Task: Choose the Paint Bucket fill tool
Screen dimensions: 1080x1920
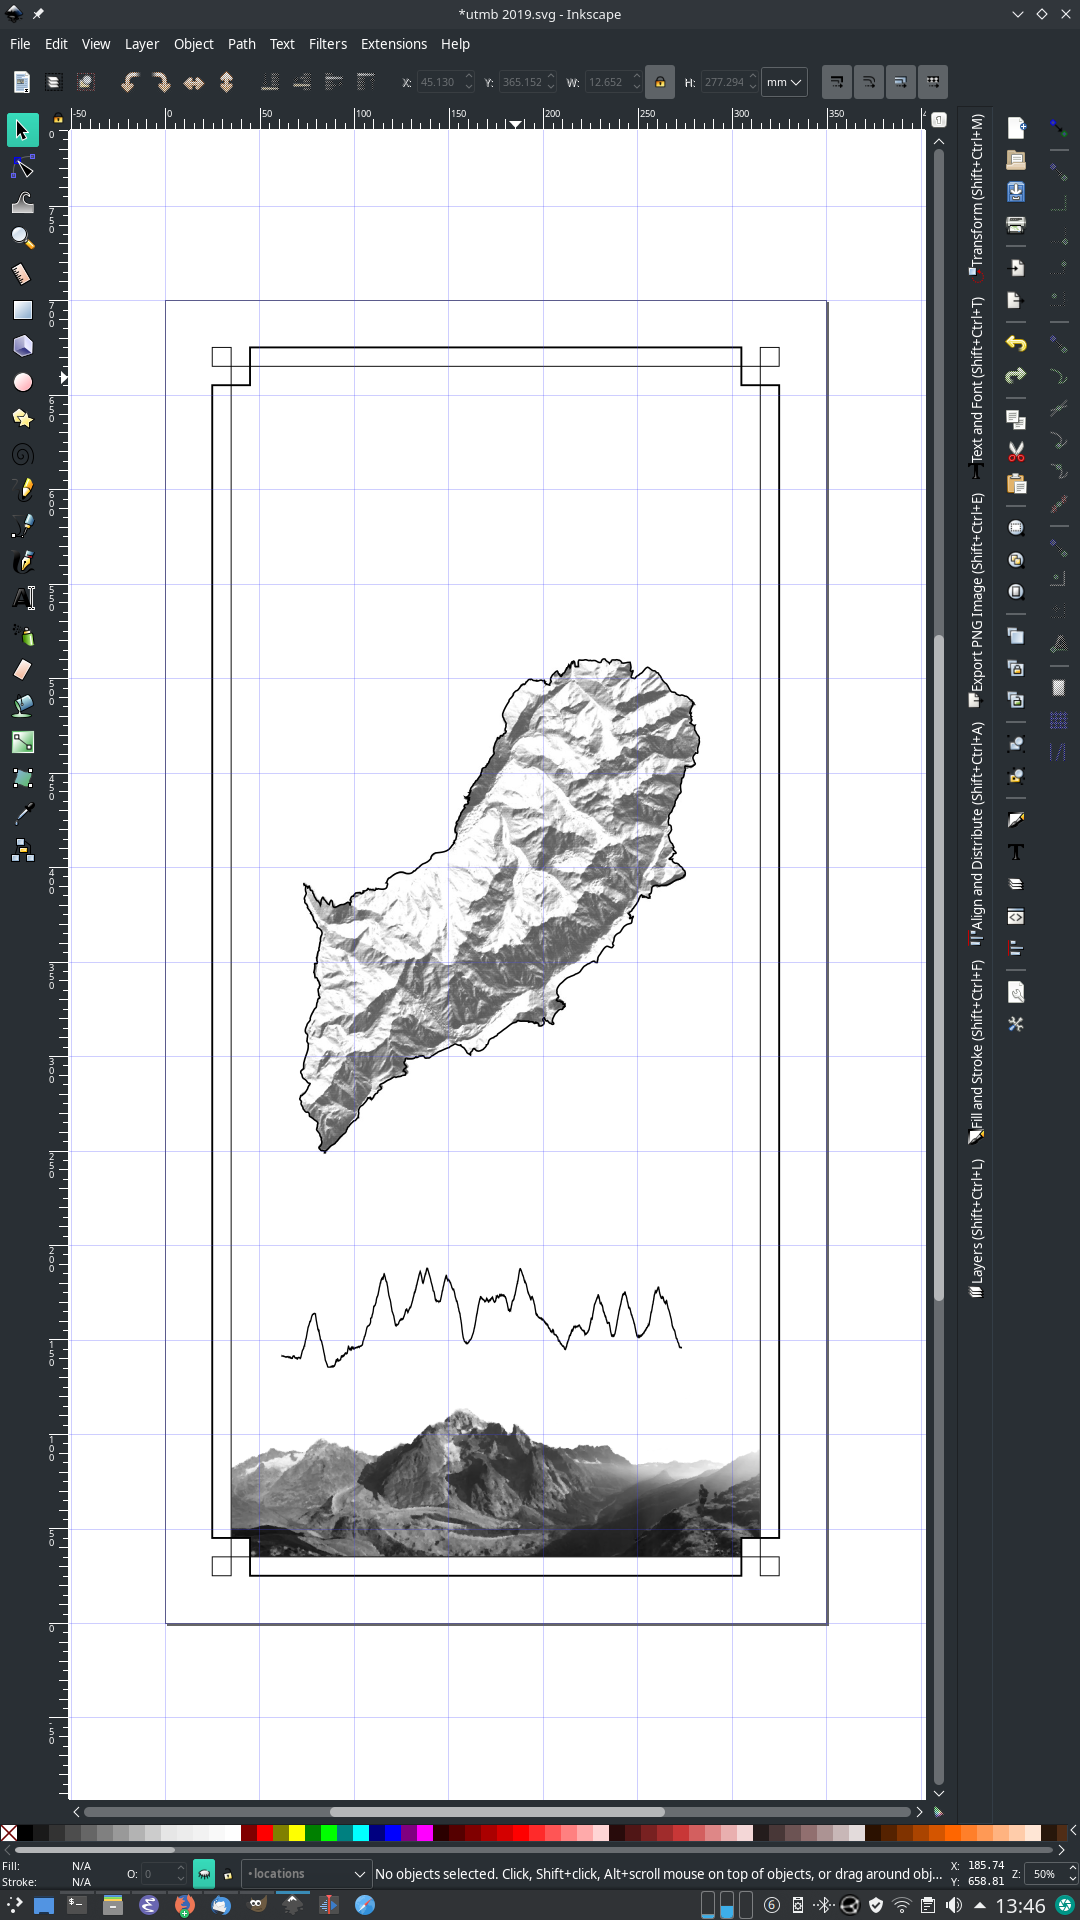Action: pyautogui.click(x=22, y=706)
